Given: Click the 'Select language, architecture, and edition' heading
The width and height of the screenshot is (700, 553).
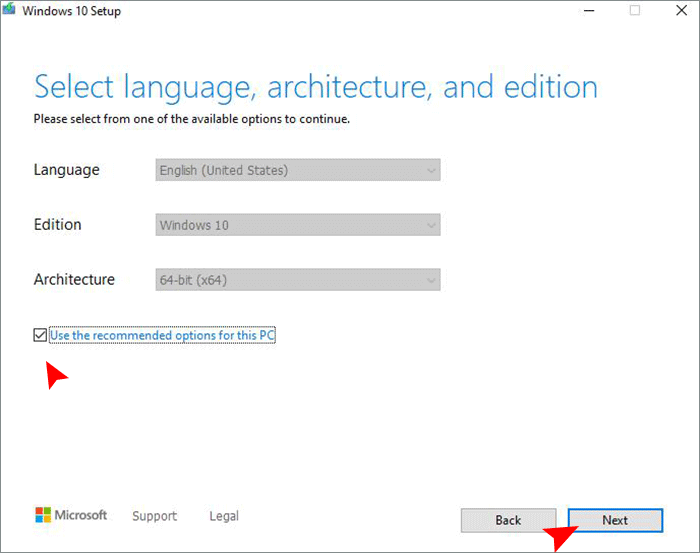Looking at the screenshot, I should [x=316, y=87].
